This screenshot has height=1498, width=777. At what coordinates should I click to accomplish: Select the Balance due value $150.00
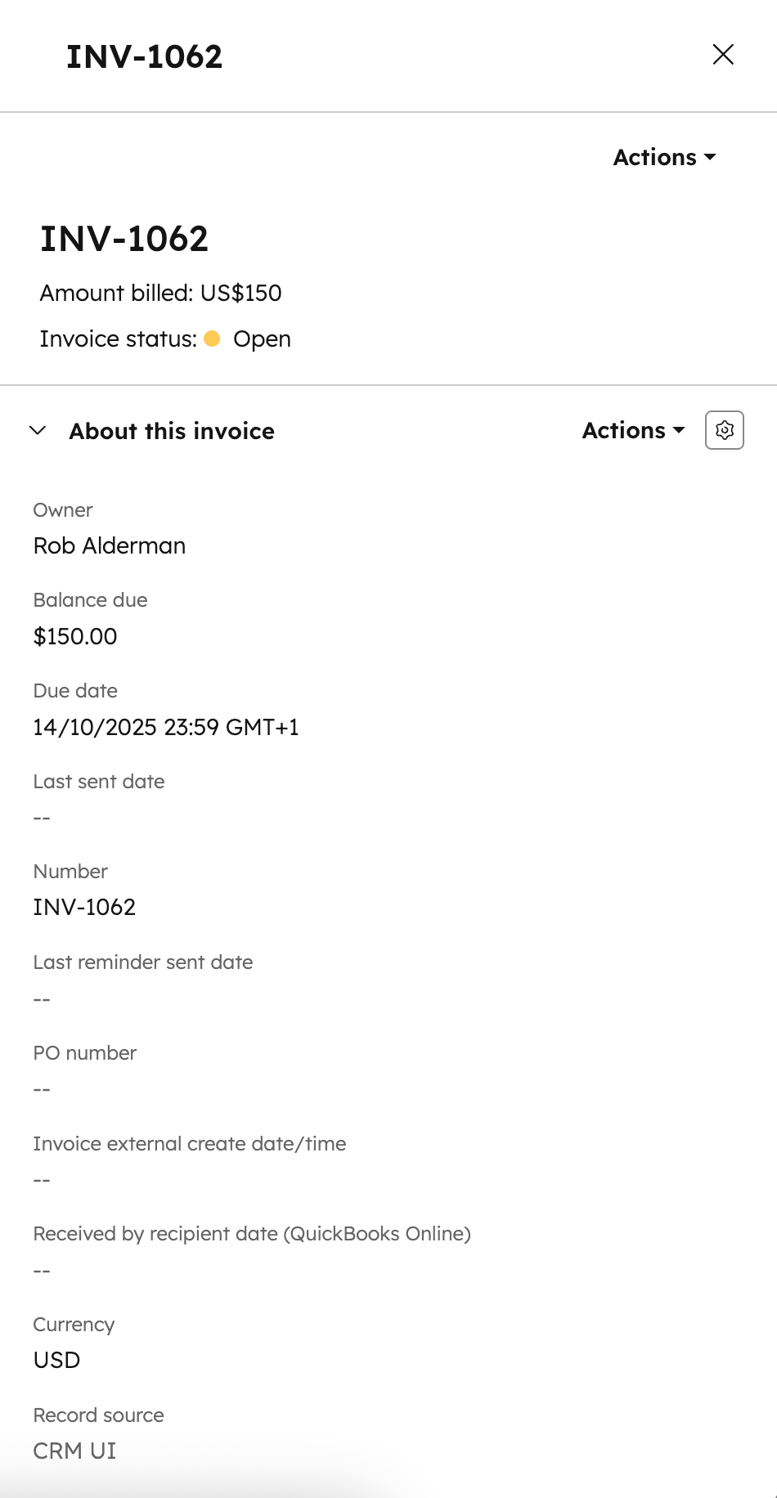pyautogui.click(x=75, y=636)
